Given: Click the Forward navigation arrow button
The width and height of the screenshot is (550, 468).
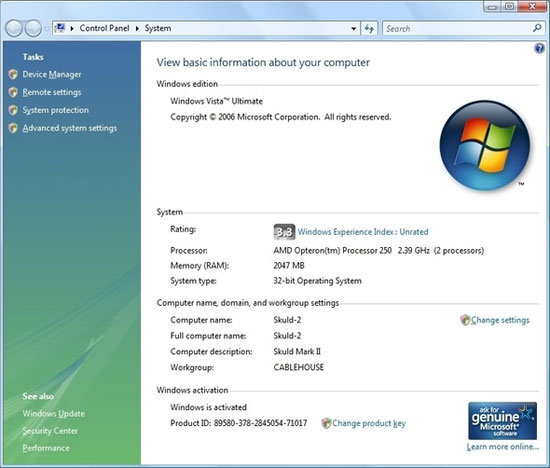Looking at the screenshot, I should [33, 28].
